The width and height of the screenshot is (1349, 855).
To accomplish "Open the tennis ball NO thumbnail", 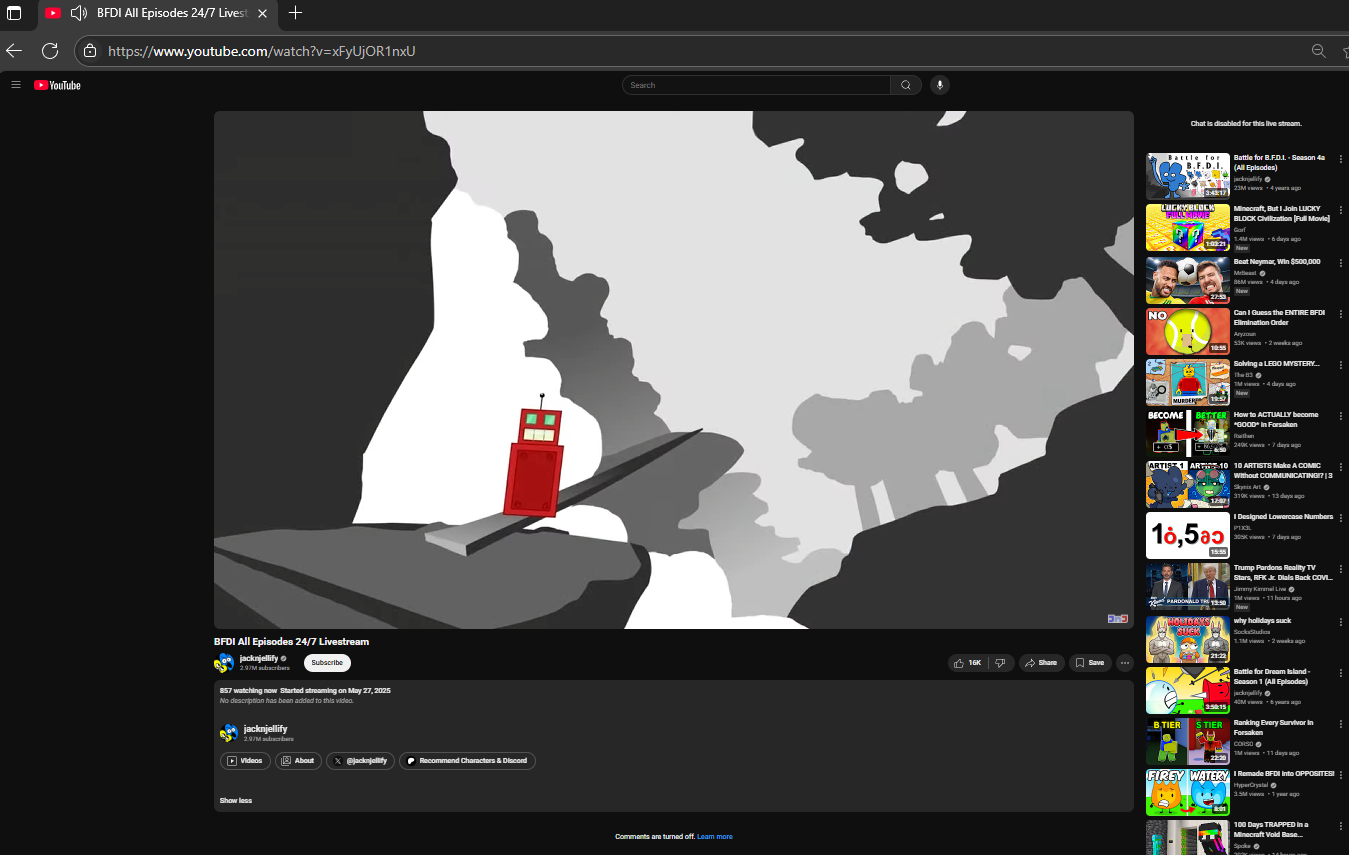I will pyautogui.click(x=1188, y=330).
